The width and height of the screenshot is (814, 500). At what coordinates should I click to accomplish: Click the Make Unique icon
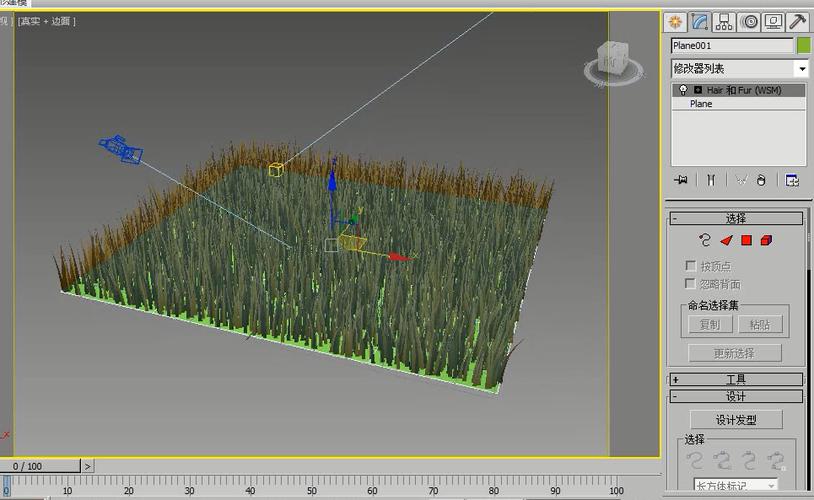tap(741, 180)
